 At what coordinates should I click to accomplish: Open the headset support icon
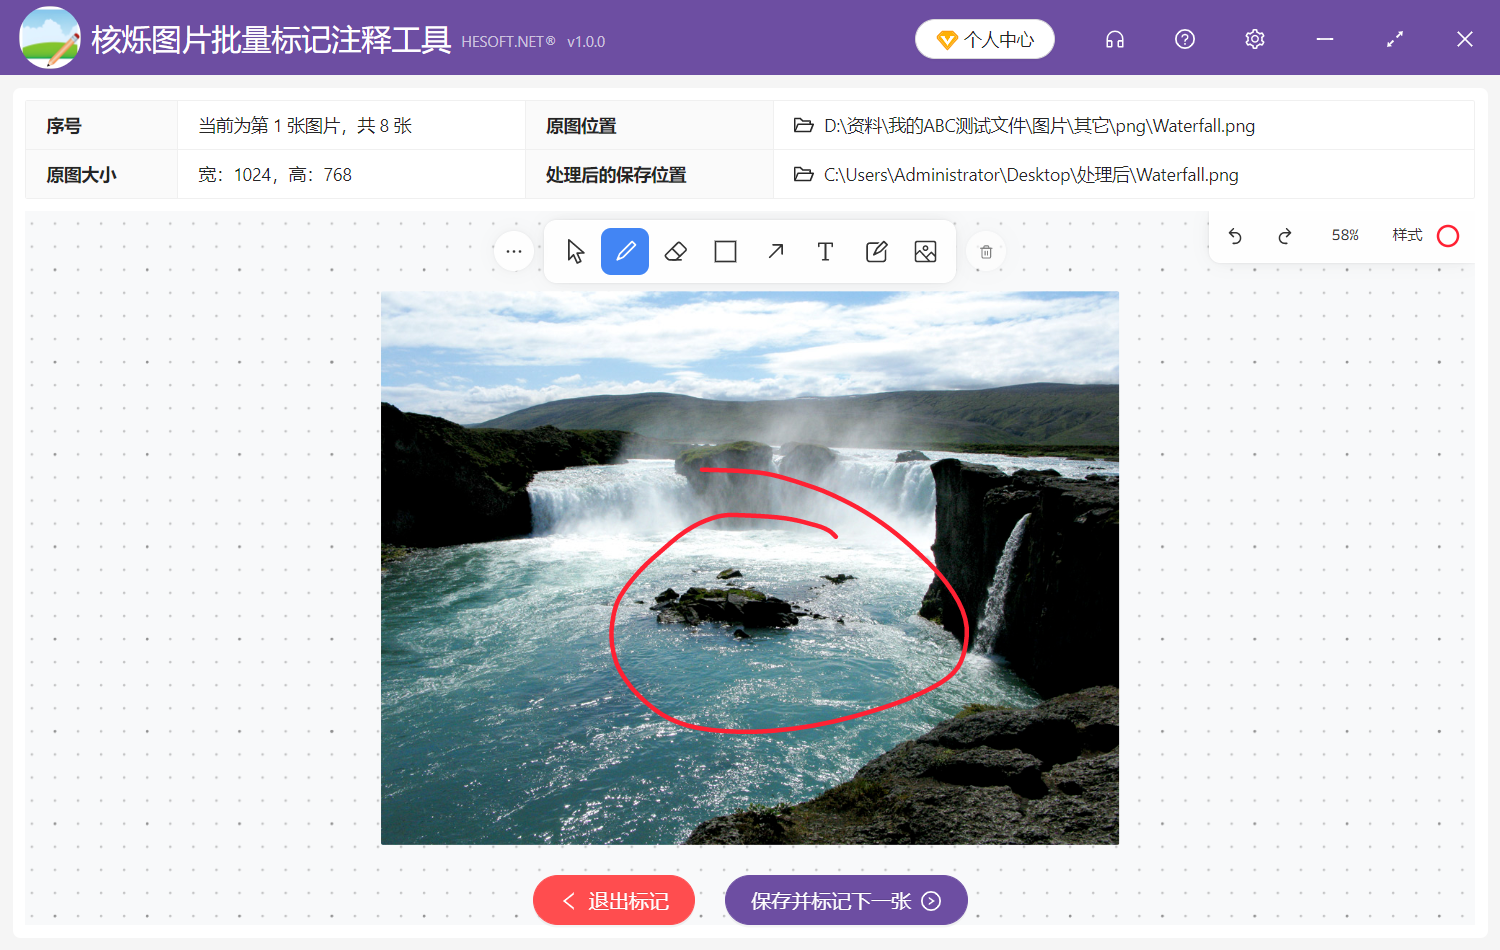pyautogui.click(x=1114, y=39)
